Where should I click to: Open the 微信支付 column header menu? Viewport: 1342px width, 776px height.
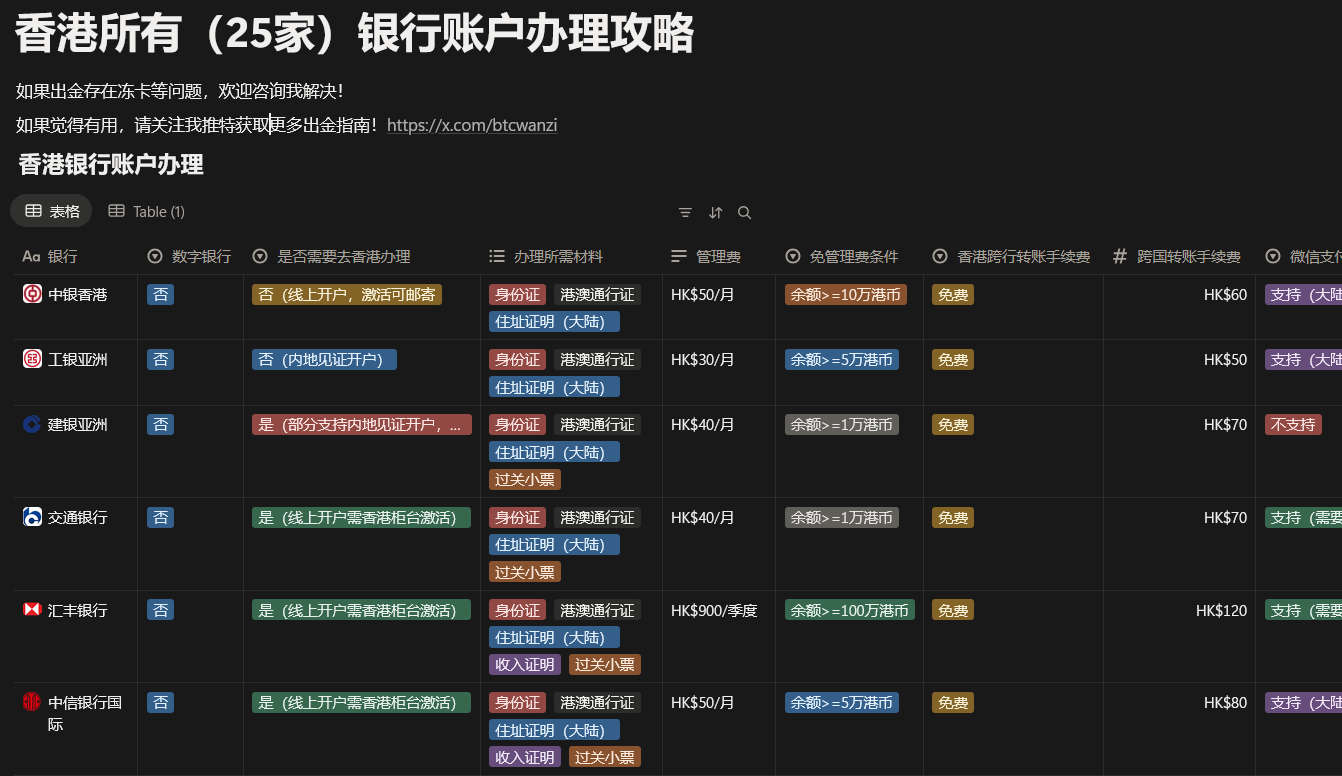tap(1299, 257)
